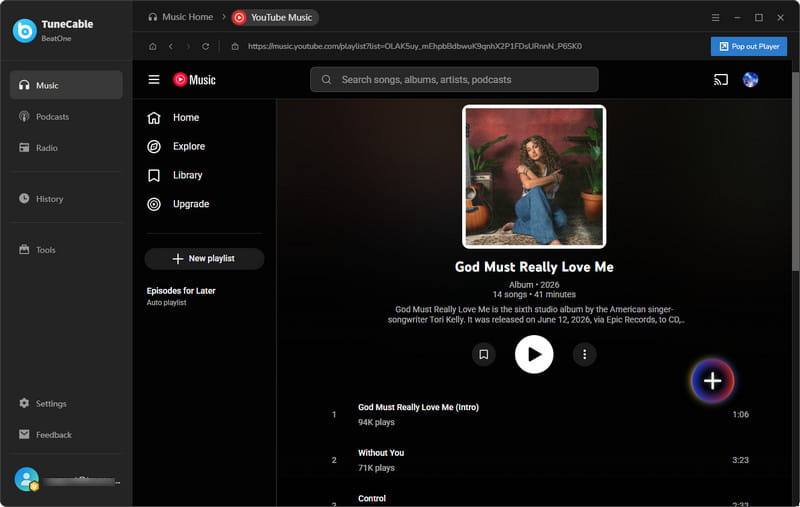800x507 pixels.
Task: Go back with the left arrow
Action: click(x=171, y=46)
